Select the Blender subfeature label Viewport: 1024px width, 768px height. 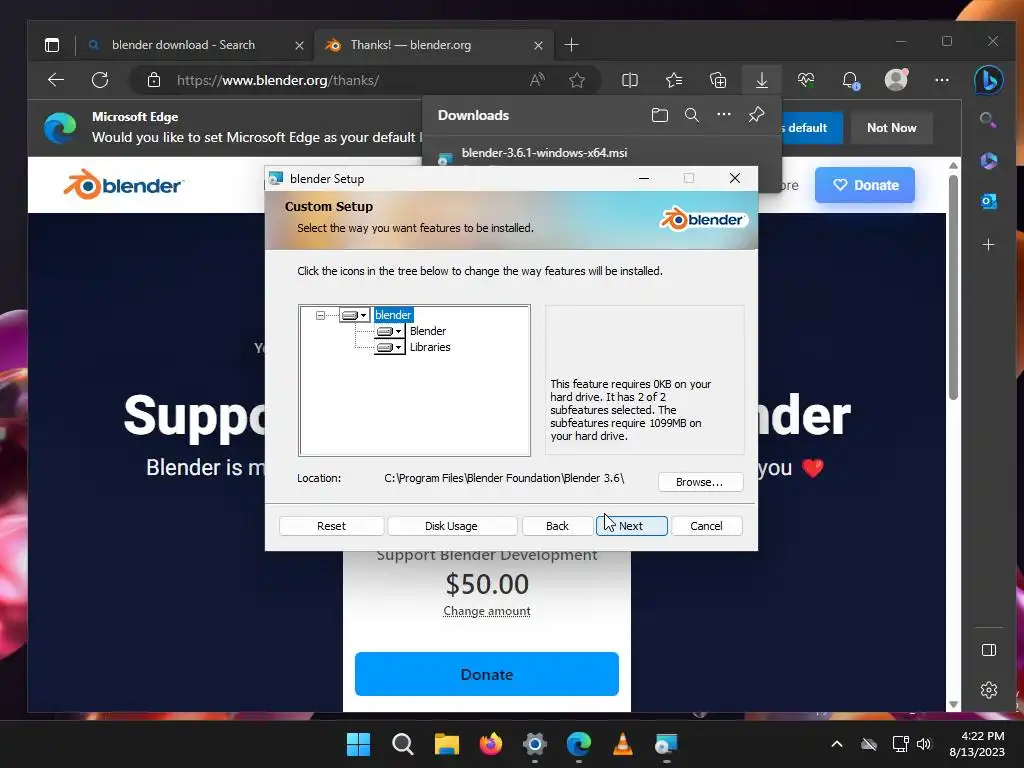pyautogui.click(x=428, y=331)
